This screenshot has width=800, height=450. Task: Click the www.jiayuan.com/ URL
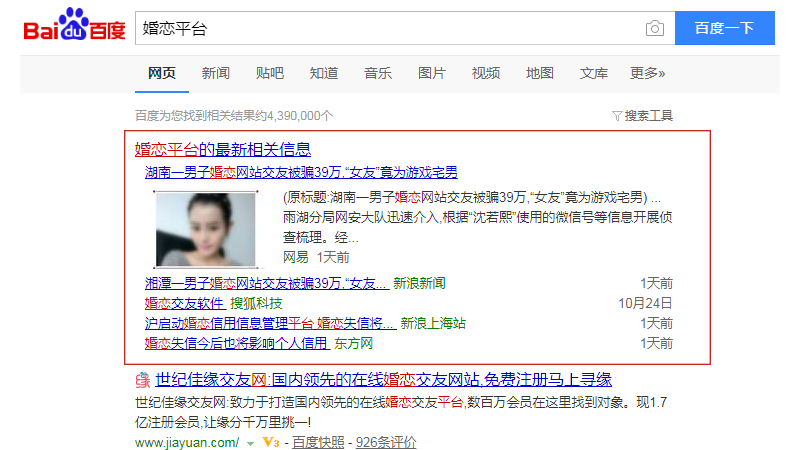[x=187, y=443]
